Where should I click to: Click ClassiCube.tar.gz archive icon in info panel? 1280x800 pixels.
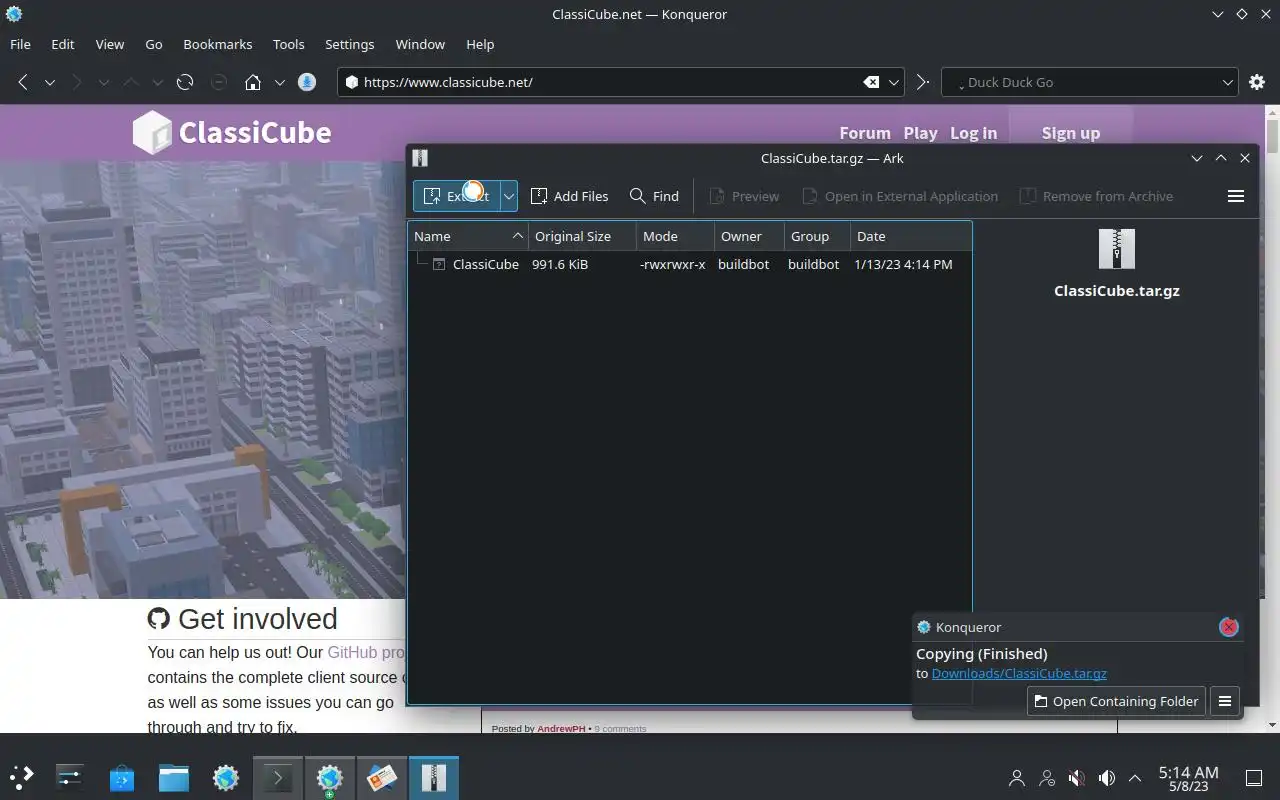[1117, 249]
